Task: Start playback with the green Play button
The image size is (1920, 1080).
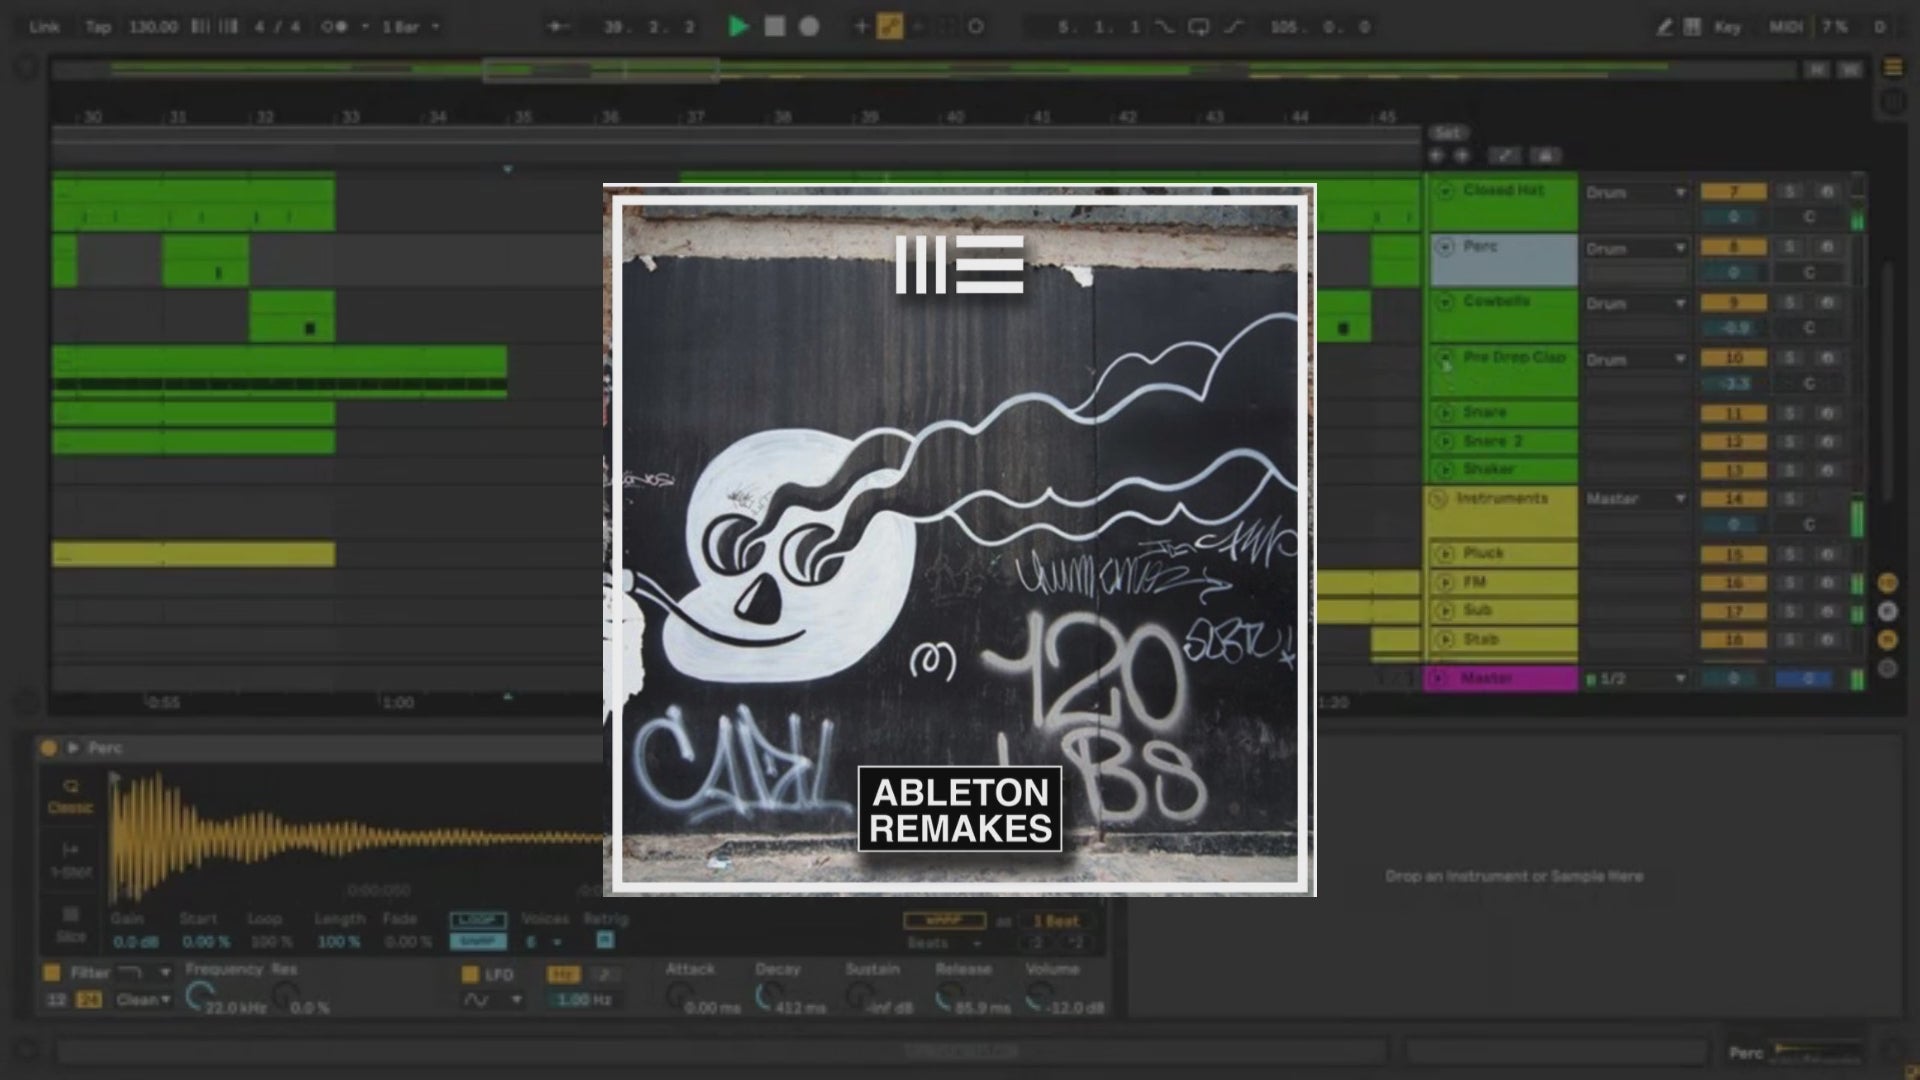Action: [738, 27]
